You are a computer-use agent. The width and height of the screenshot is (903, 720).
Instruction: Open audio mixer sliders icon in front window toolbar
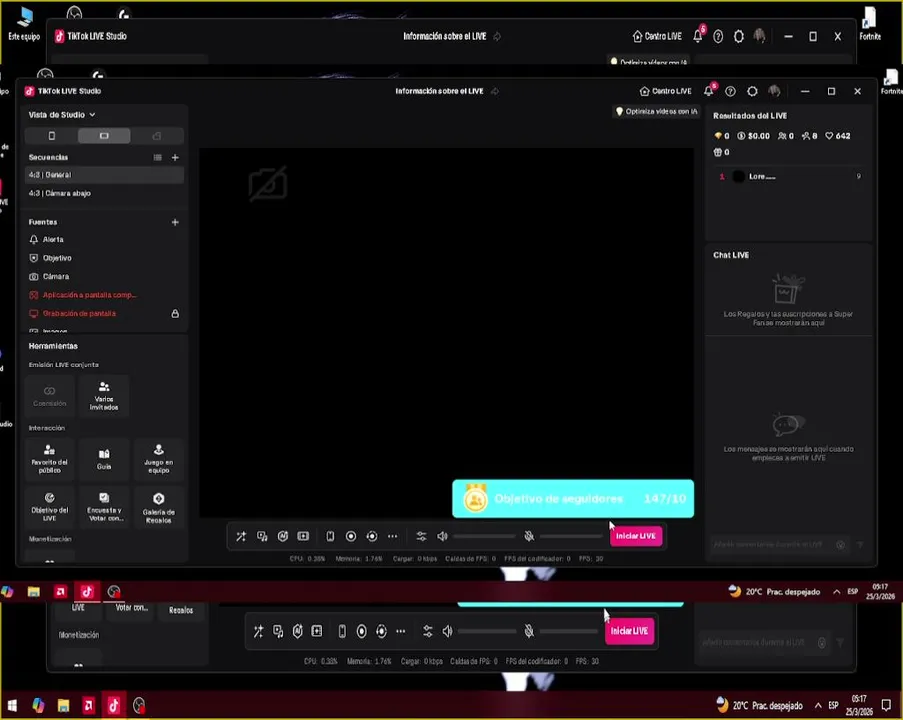(x=422, y=536)
